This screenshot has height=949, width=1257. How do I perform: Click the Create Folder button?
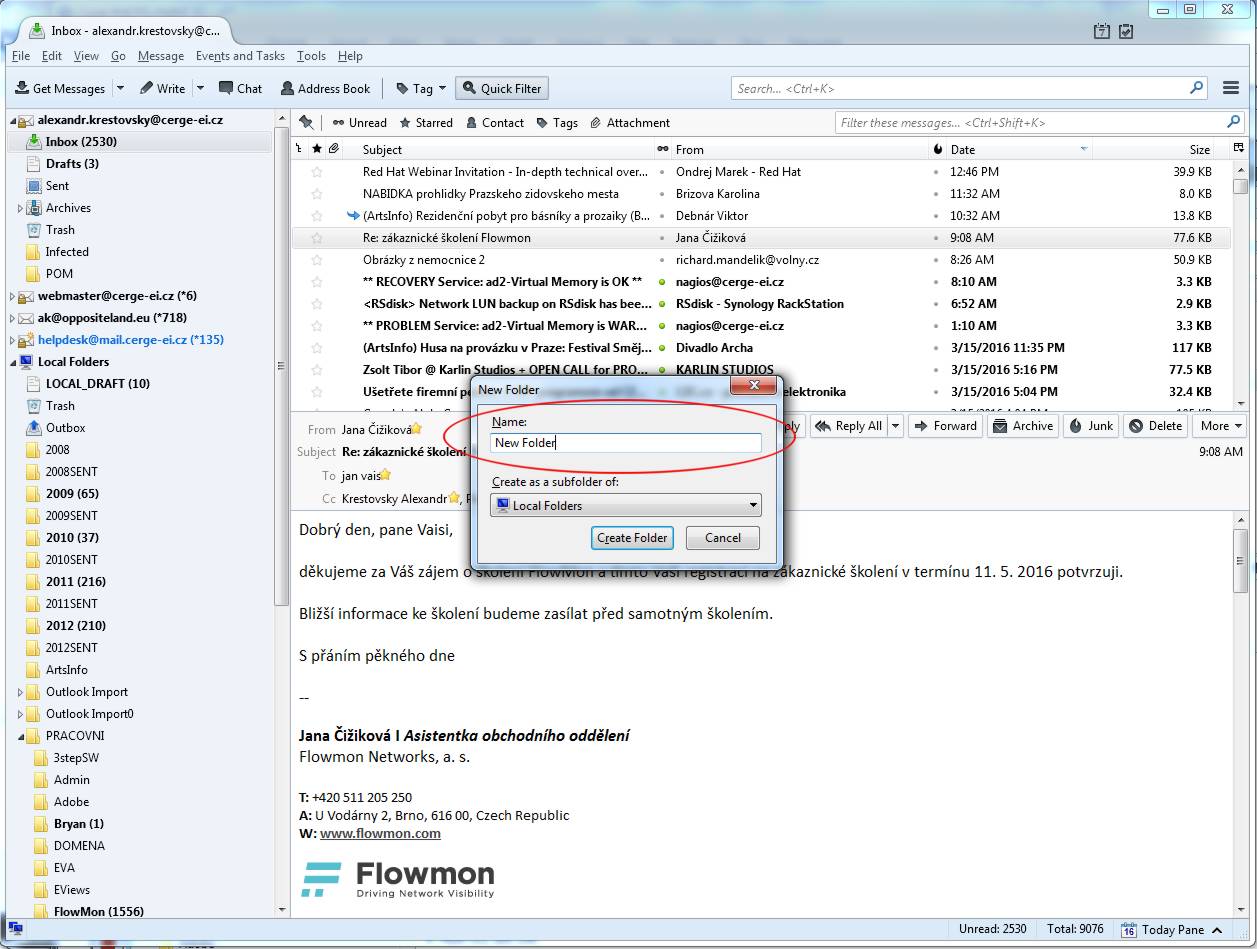coord(632,538)
